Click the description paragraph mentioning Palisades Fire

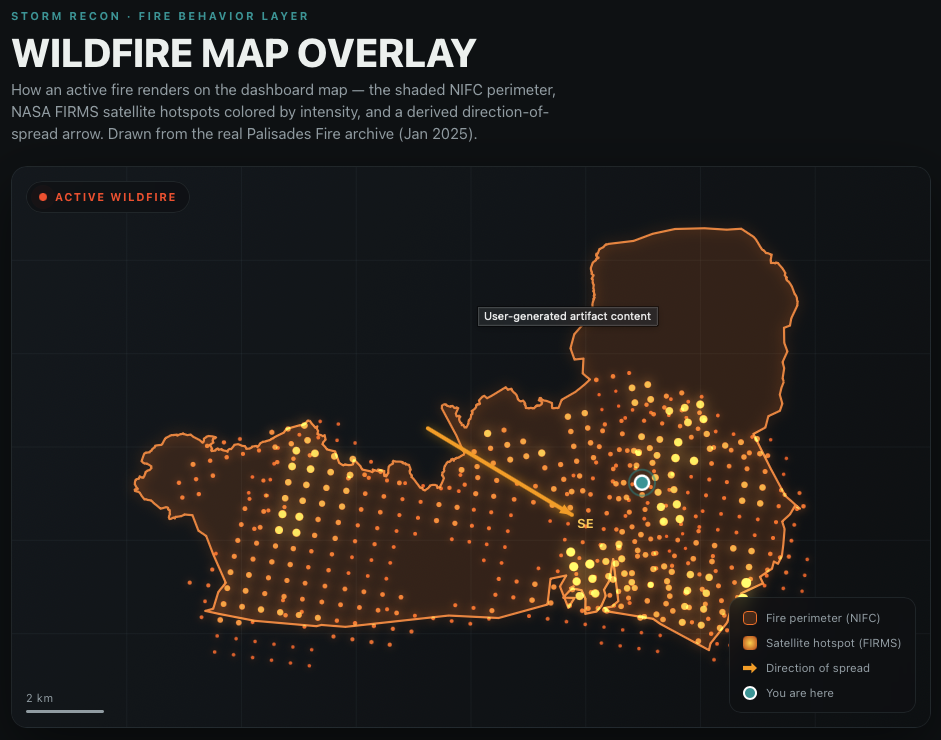(283, 112)
